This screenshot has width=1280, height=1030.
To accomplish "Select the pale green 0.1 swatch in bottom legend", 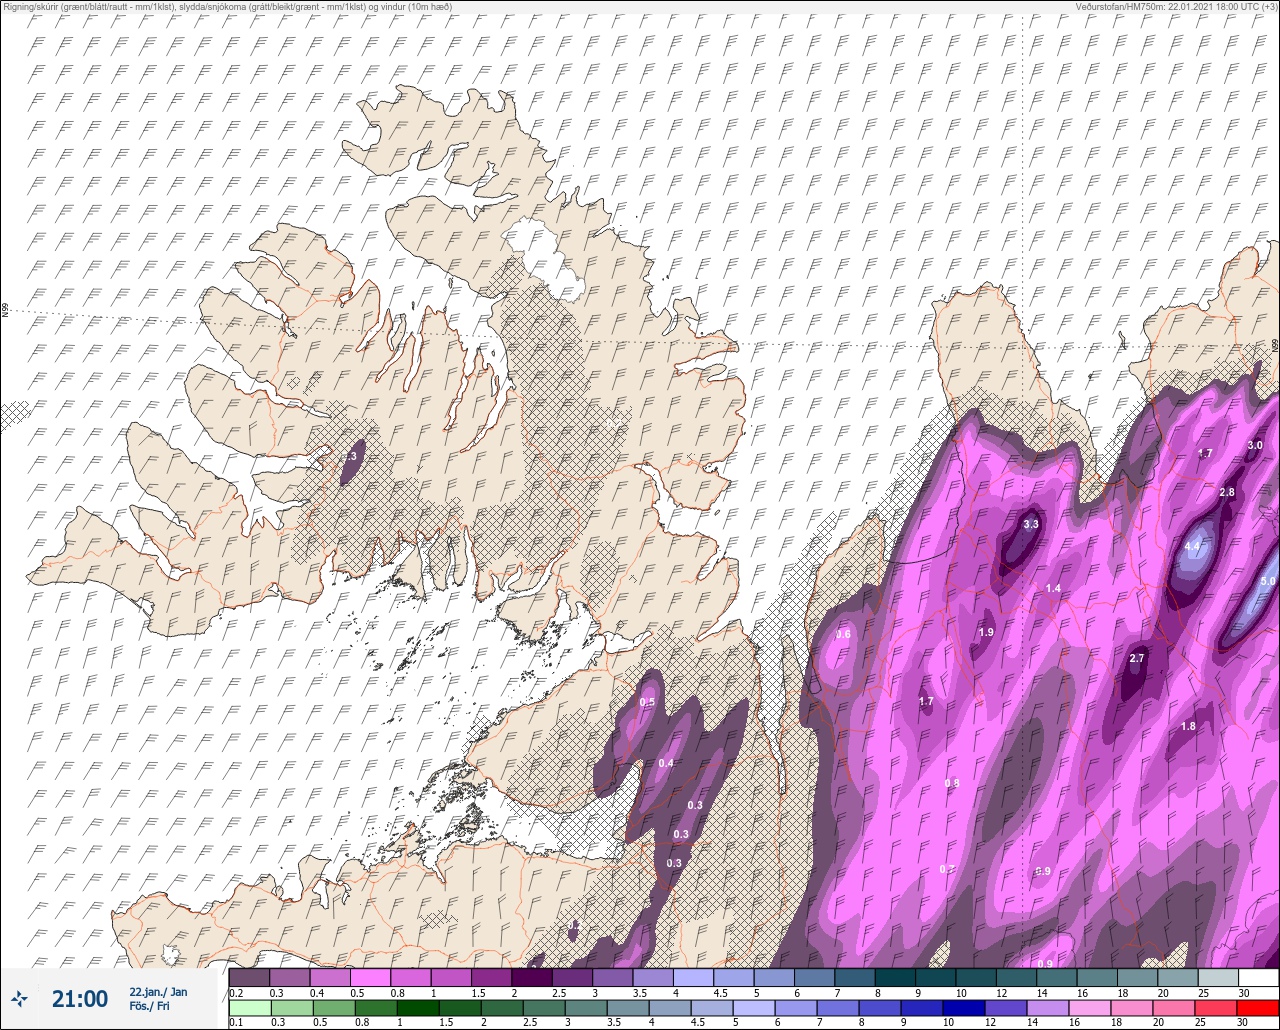I will pyautogui.click(x=249, y=1007).
